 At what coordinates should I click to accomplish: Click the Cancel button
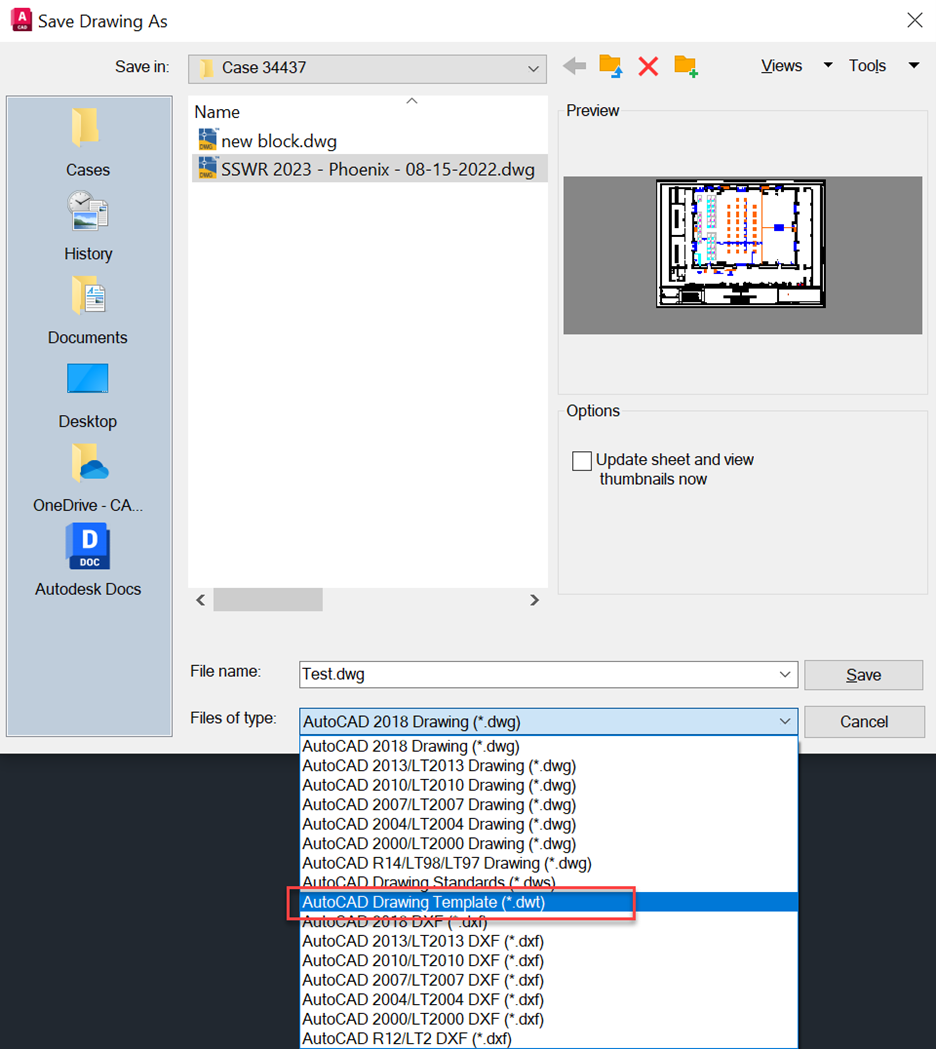click(x=864, y=722)
